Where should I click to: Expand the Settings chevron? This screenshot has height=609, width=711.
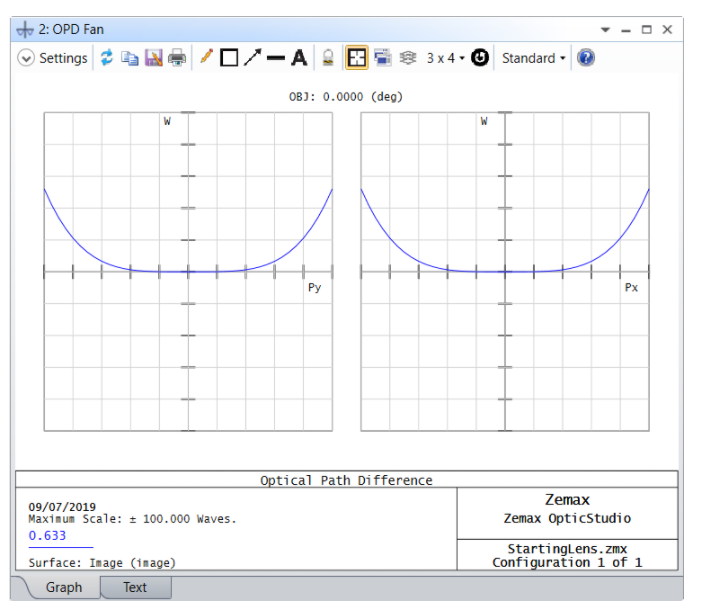click(26, 58)
